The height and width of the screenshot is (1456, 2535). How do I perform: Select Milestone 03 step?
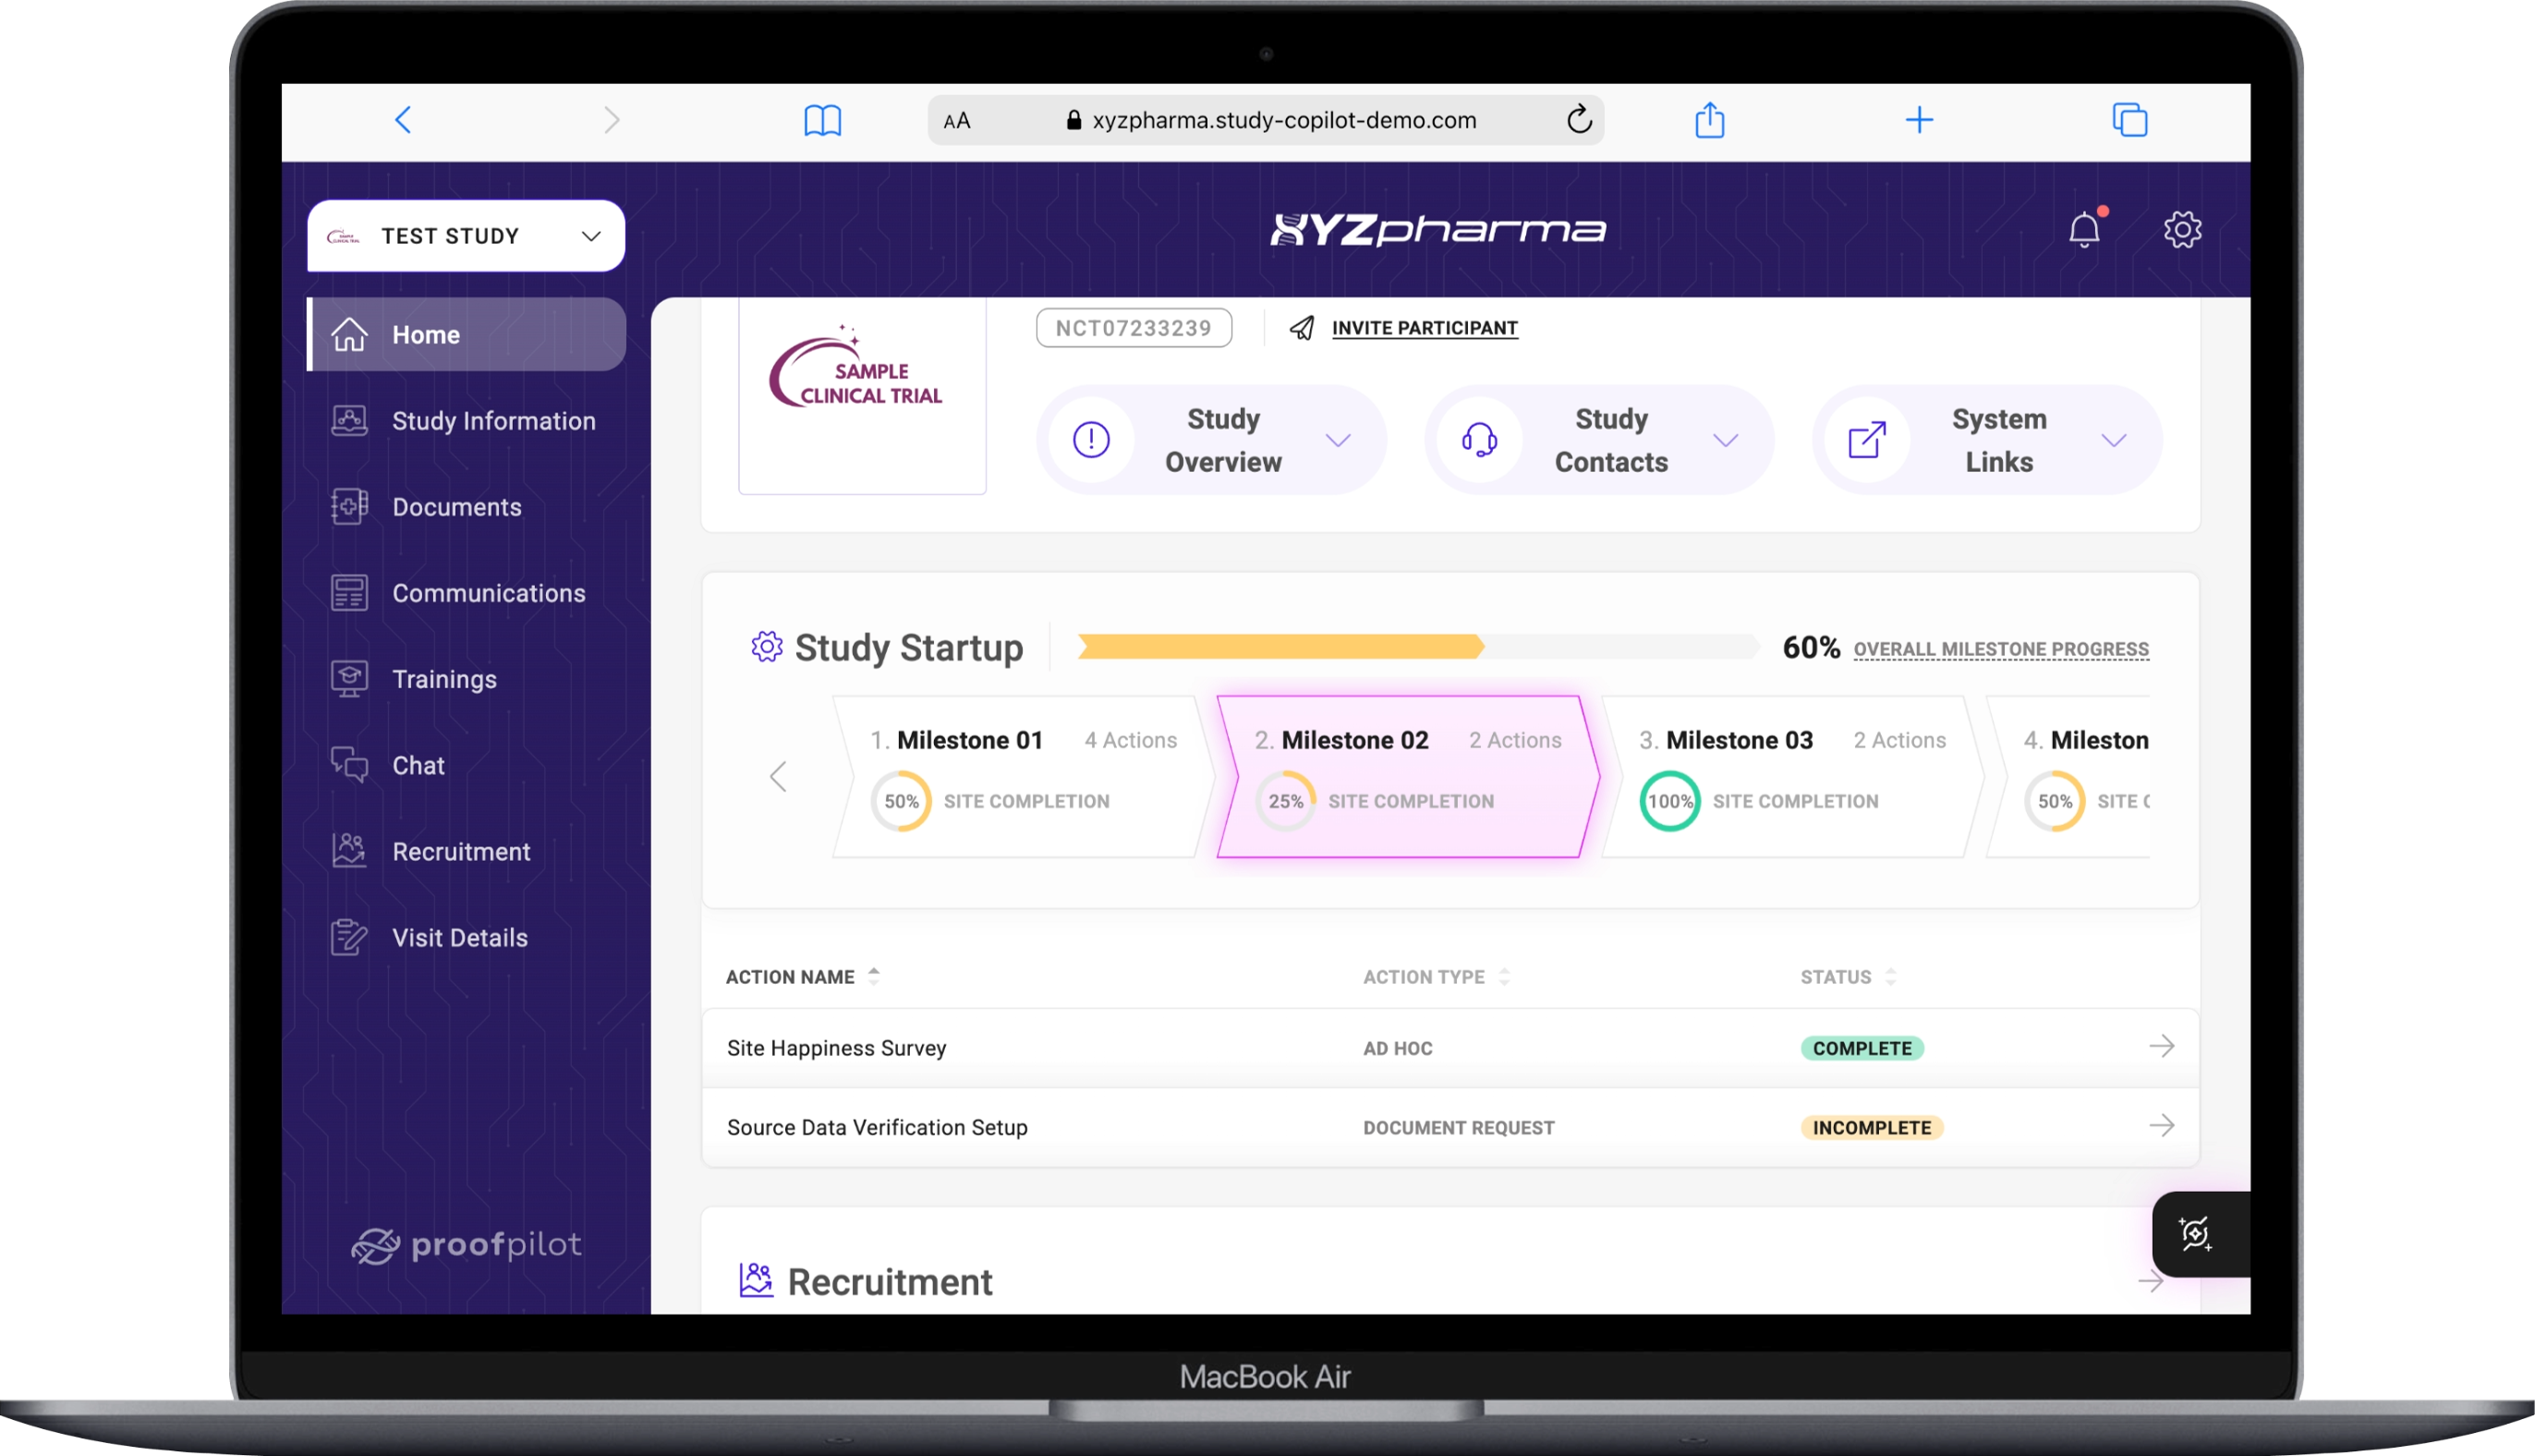pos(1790,775)
